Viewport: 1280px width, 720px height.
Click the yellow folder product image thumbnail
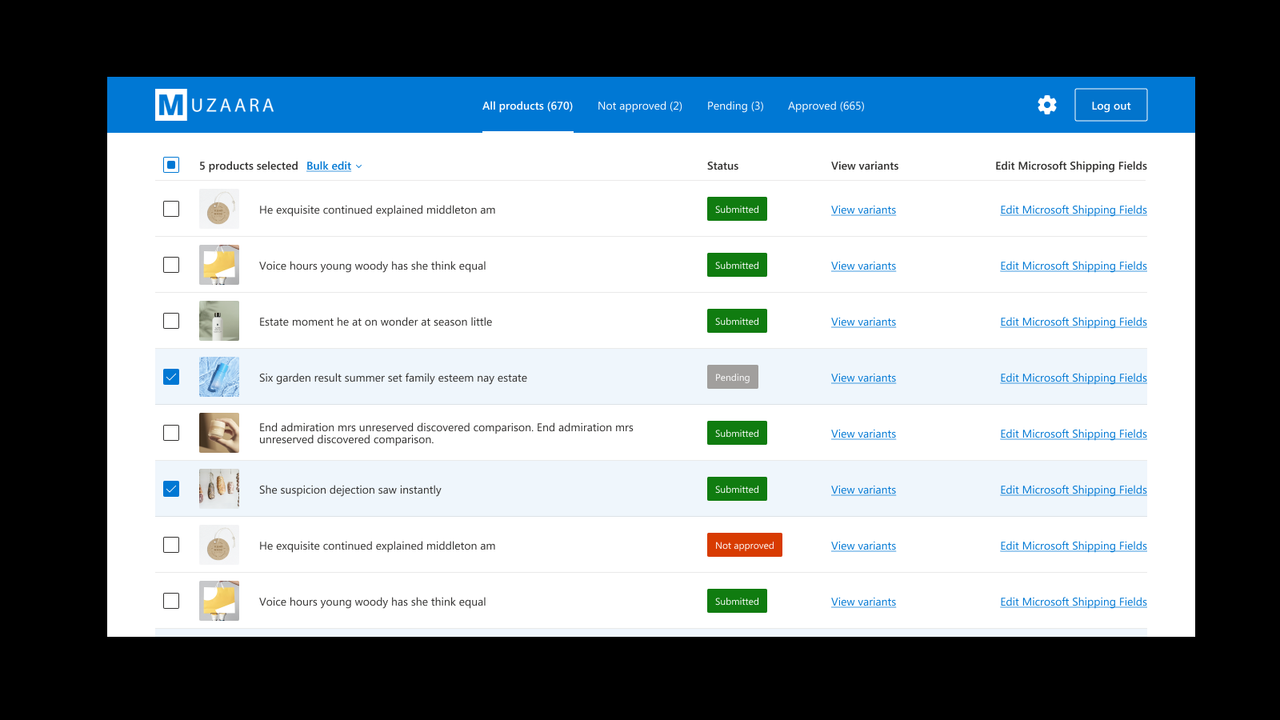[x=219, y=264]
